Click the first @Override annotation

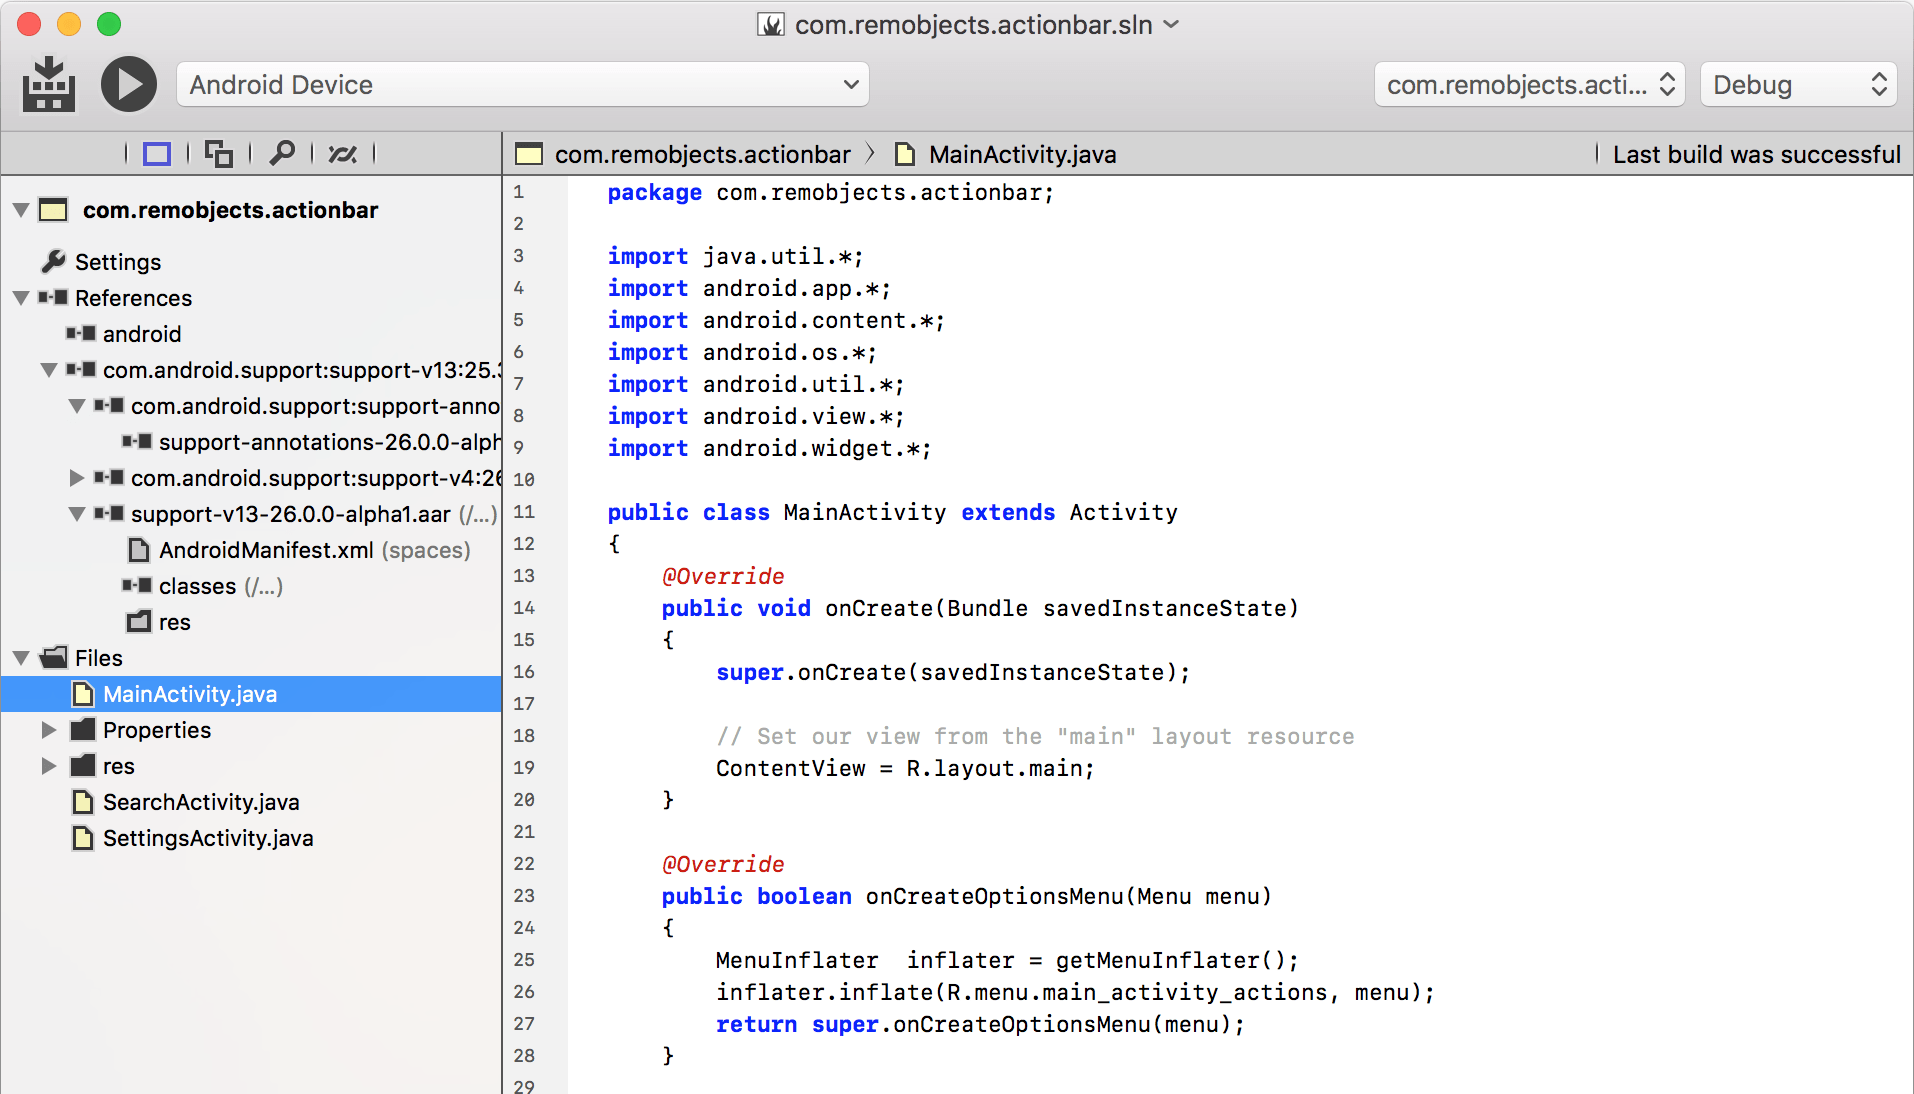[x=723, y=576]
